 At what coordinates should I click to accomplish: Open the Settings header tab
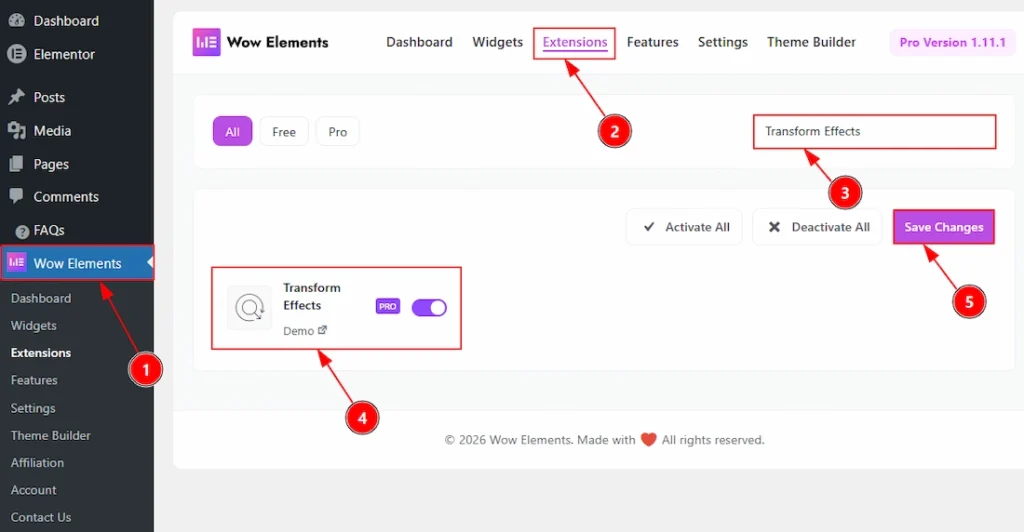tap(722, 42)
